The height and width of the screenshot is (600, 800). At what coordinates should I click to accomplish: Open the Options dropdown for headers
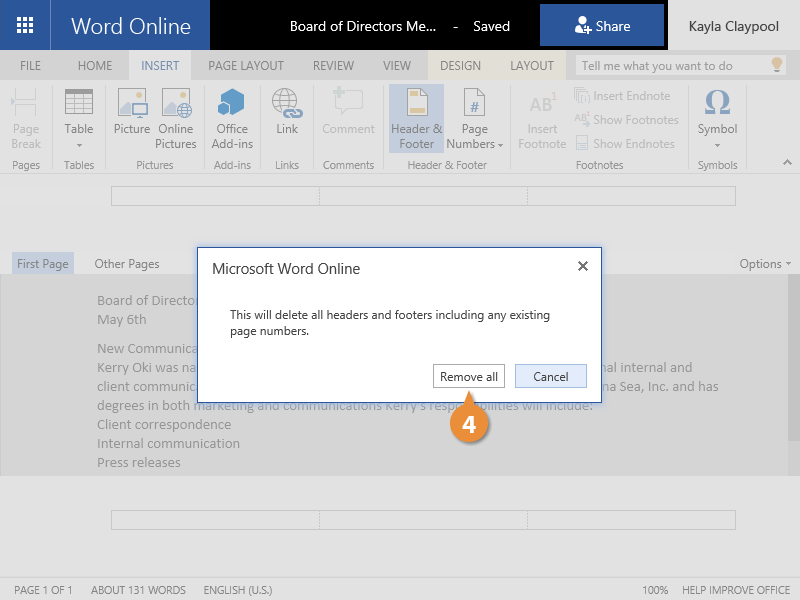click(765, 264)
